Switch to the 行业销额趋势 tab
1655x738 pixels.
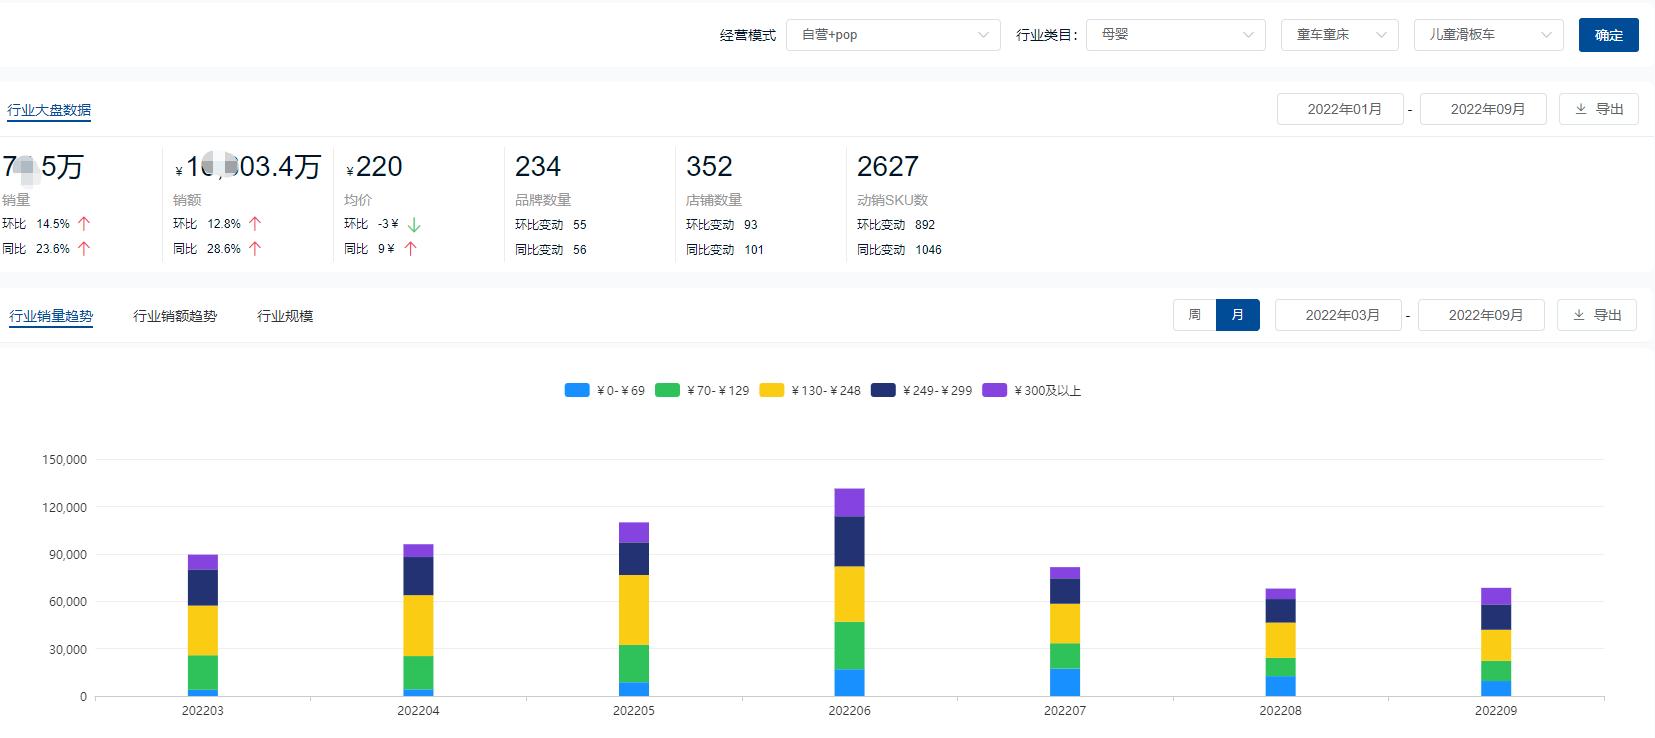[175, 316]
